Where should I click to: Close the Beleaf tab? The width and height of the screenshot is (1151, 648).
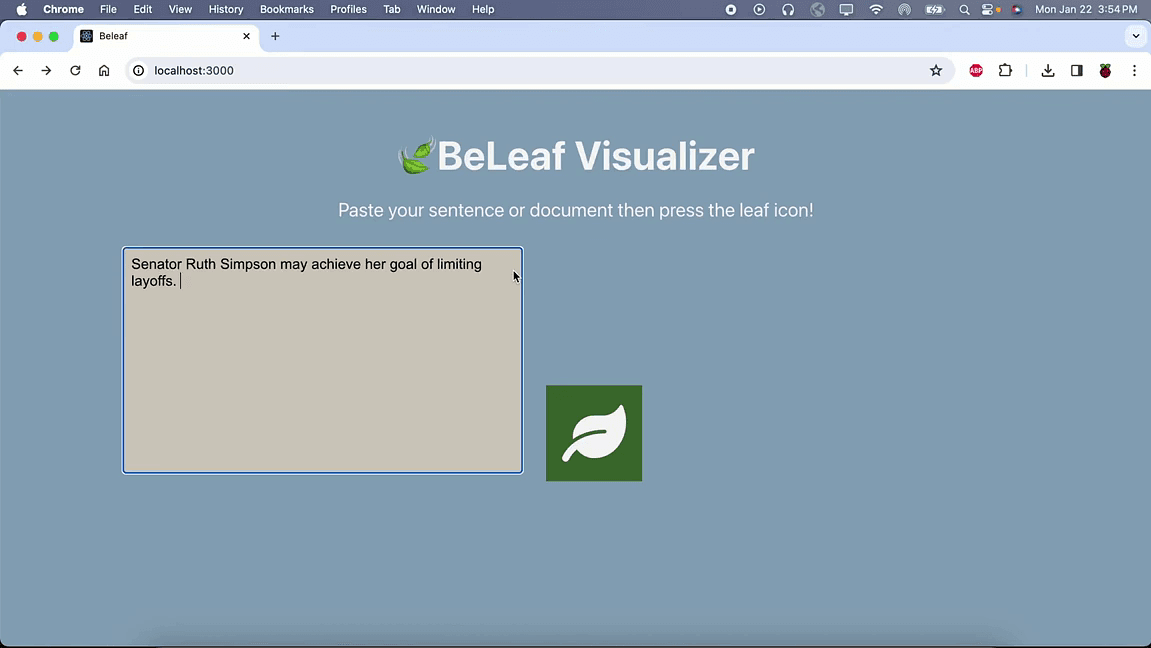[247, 36]
